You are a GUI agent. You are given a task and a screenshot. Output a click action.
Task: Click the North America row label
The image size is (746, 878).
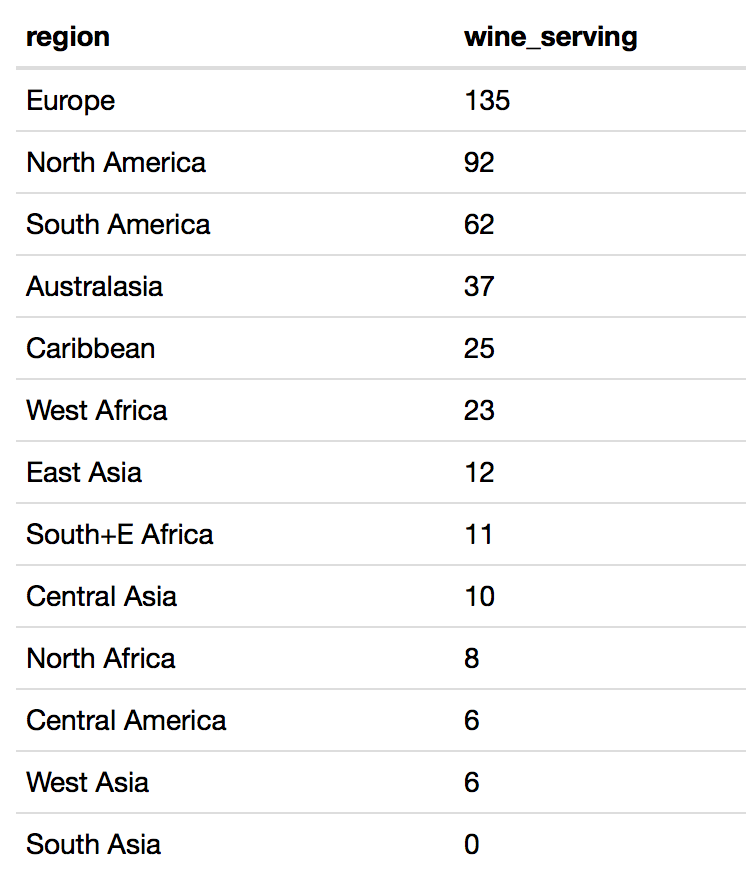[116, 163]
